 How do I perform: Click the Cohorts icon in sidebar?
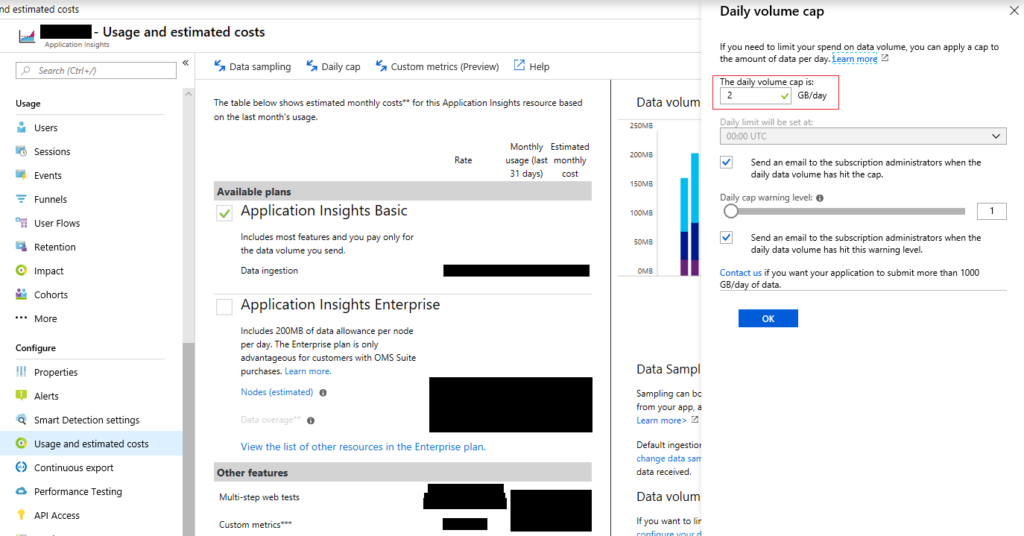coord(22,294)
